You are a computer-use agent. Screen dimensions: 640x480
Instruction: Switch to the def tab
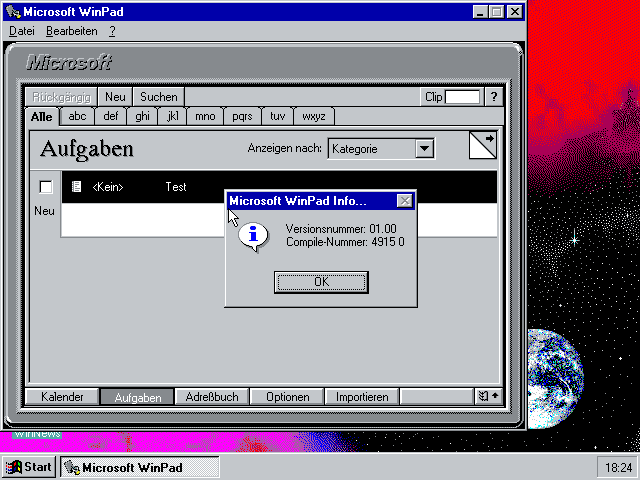[111, 116]
